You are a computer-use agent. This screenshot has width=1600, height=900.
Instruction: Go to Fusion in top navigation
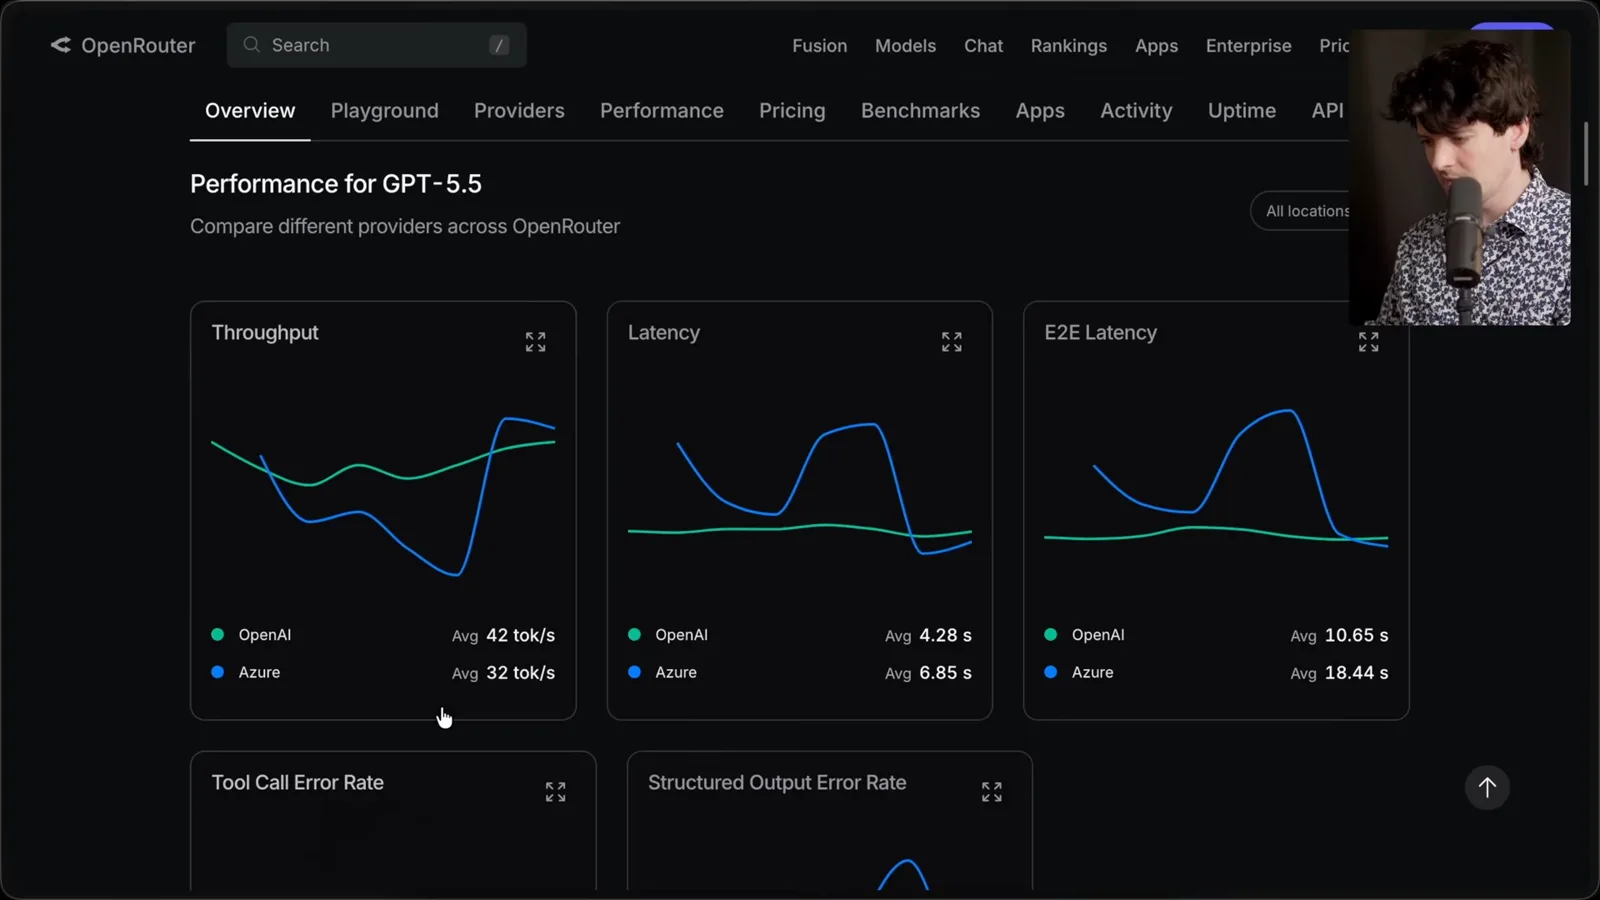pyautogui.click(x=820, y=46)
